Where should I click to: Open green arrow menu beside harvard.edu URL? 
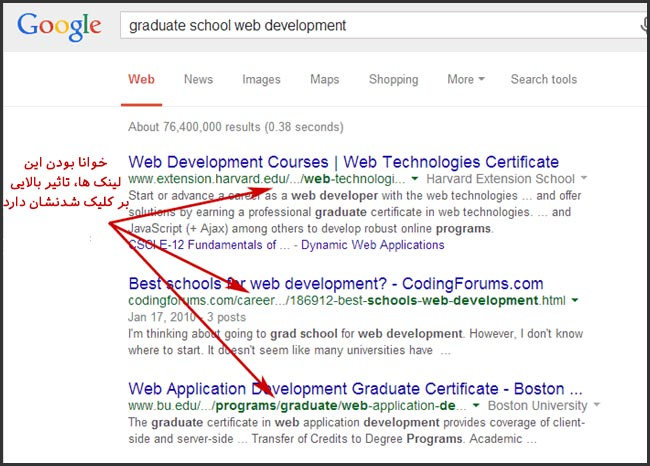click(414, 179)
